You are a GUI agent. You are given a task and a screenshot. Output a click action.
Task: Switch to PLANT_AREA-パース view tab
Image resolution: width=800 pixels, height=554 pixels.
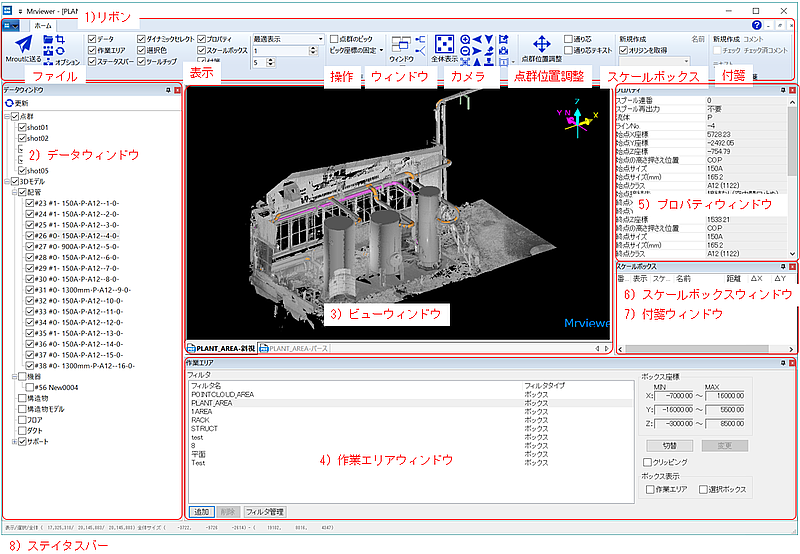coord(294,348)
